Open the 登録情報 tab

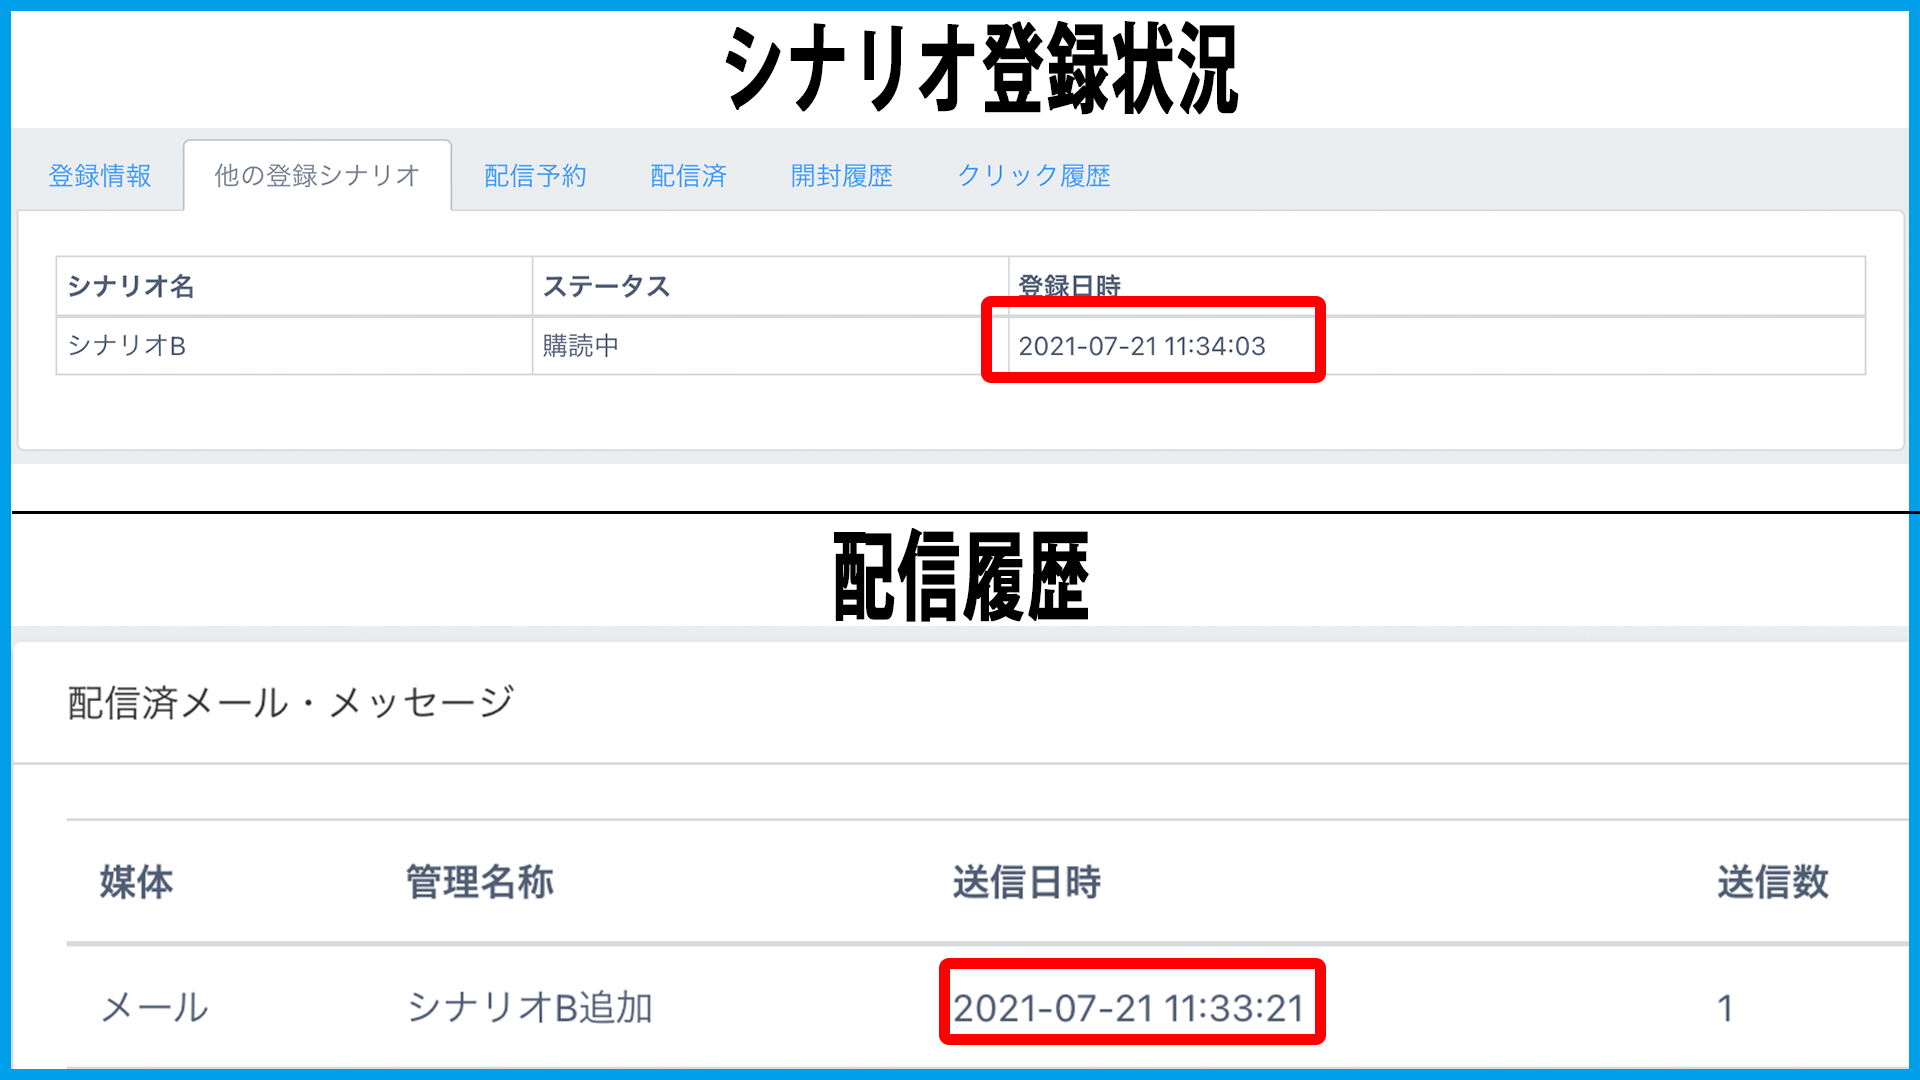(100, 176)
